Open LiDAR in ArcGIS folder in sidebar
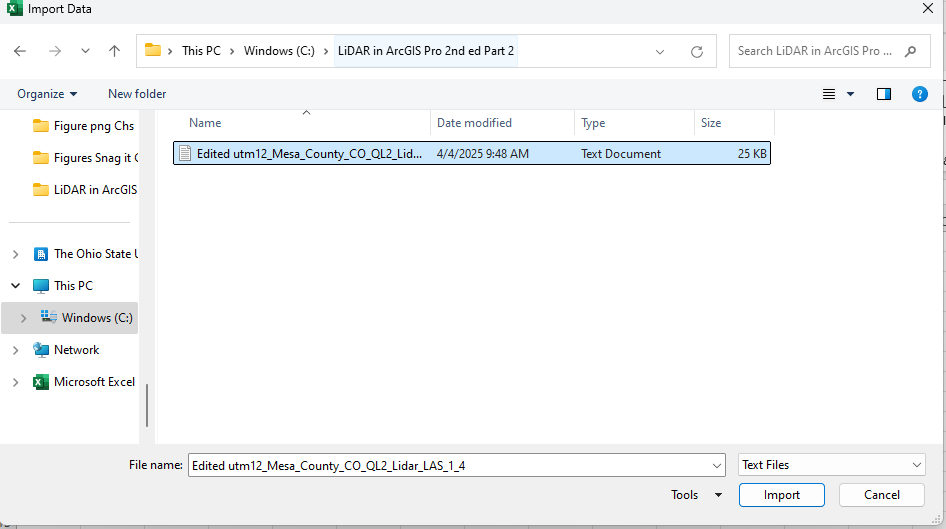The image size is (946, 529). click(85, 190)
